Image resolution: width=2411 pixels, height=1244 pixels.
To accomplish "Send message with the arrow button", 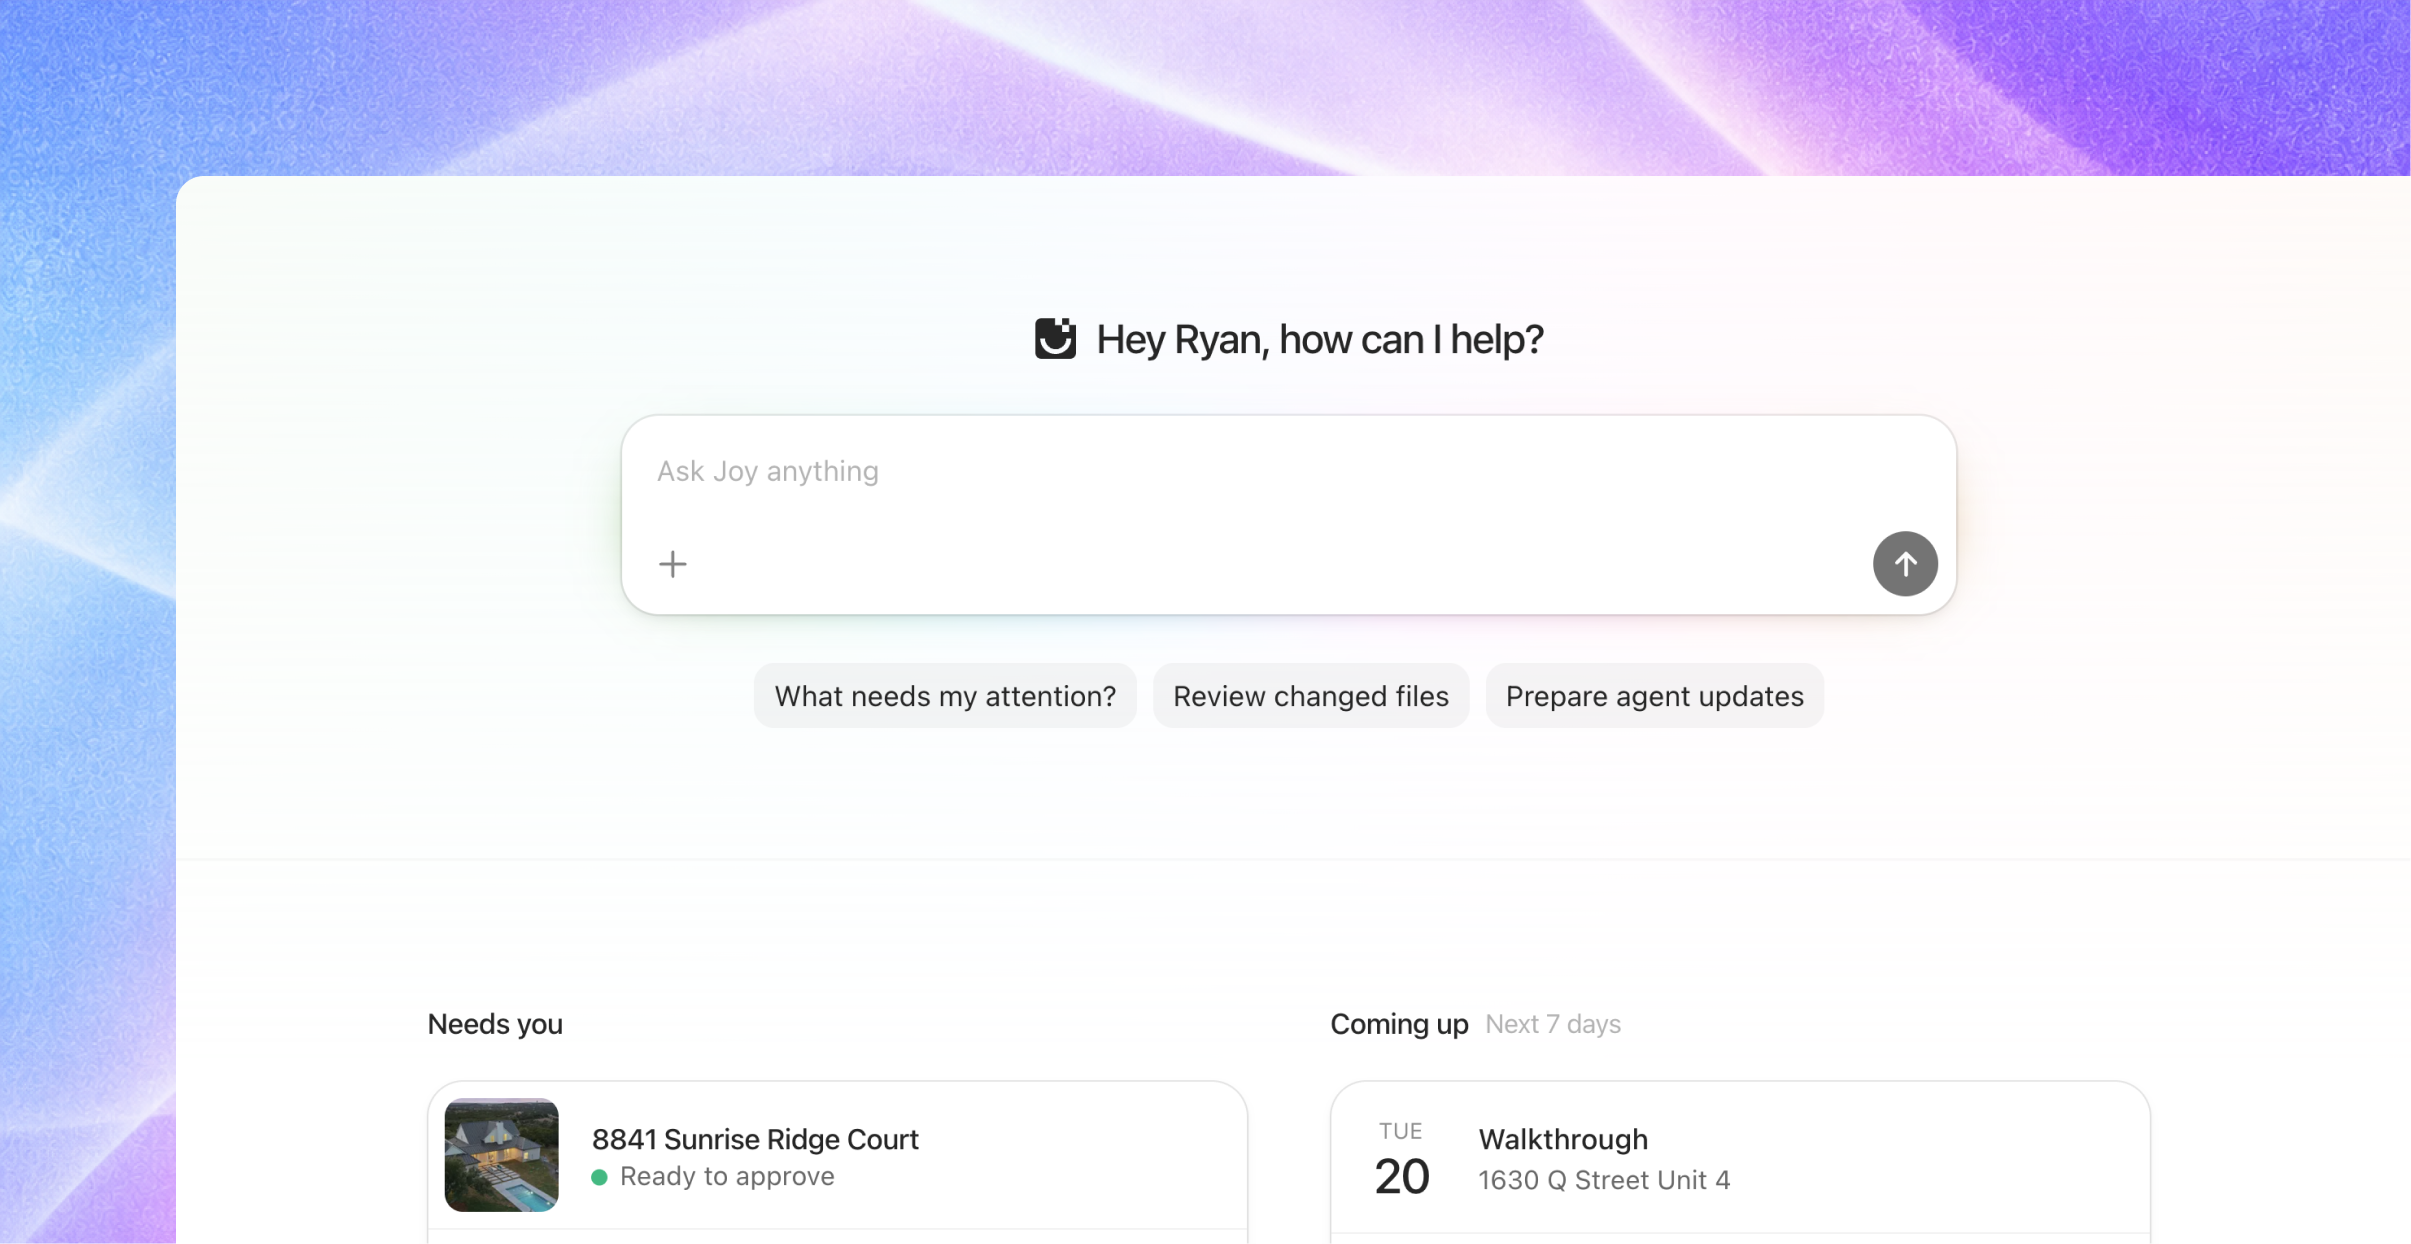I will click(1905, 564).
